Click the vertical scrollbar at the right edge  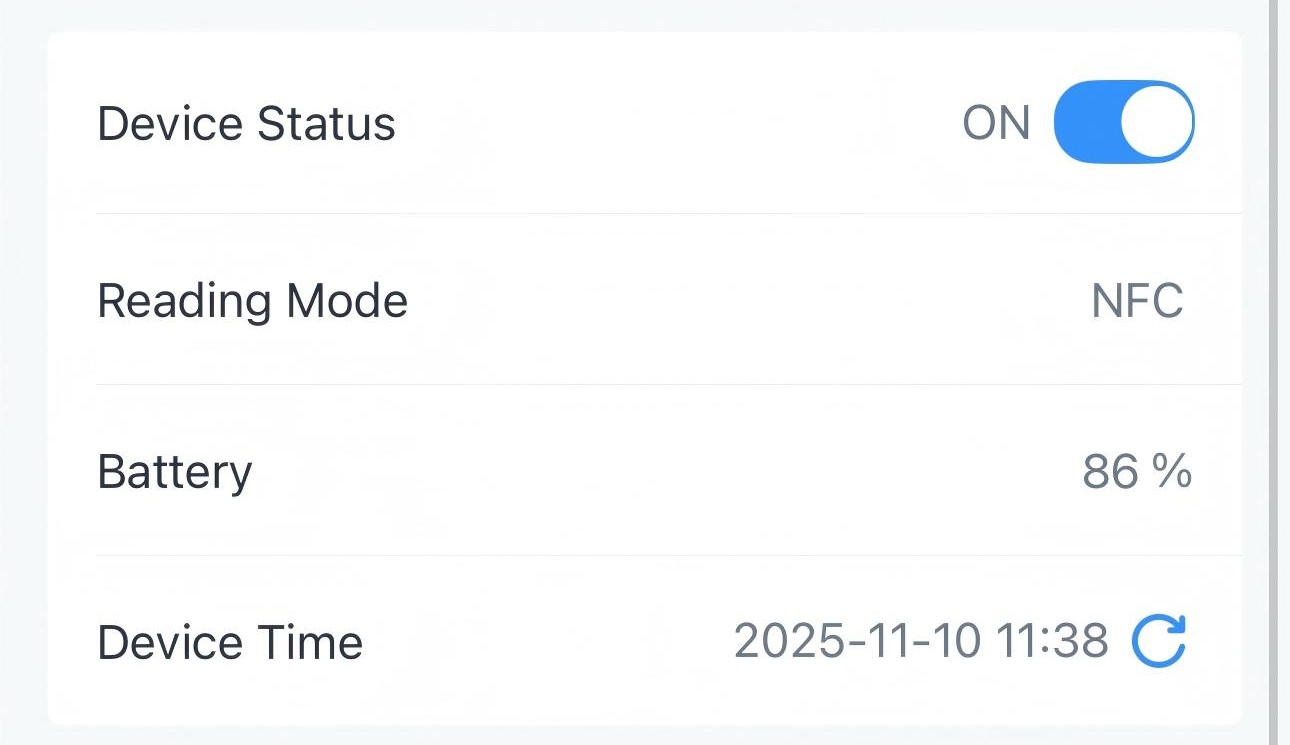coord(1274,372)
